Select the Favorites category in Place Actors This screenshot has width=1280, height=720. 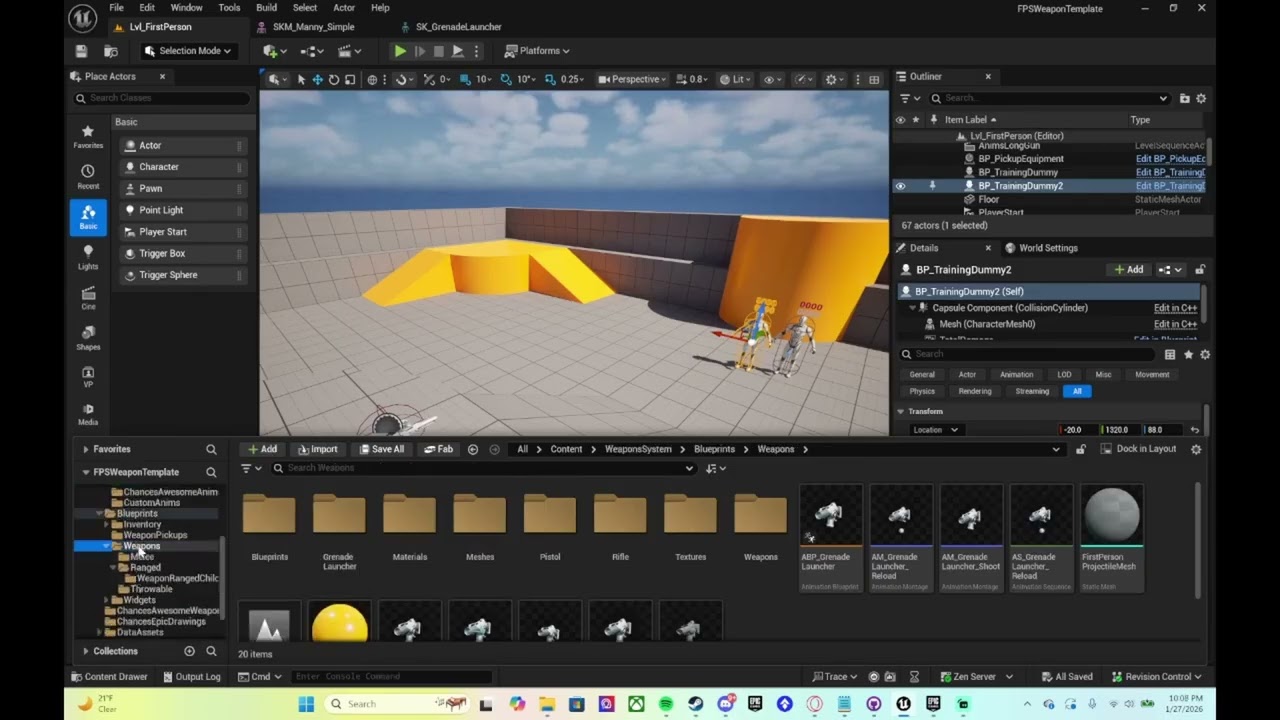pos(88,136)
